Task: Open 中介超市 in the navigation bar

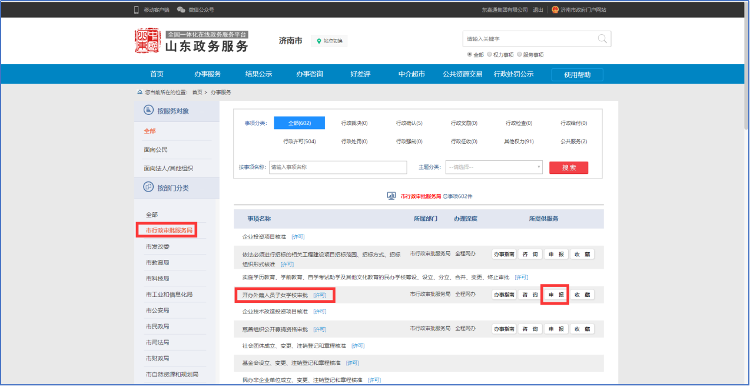Action: (411, 74)
